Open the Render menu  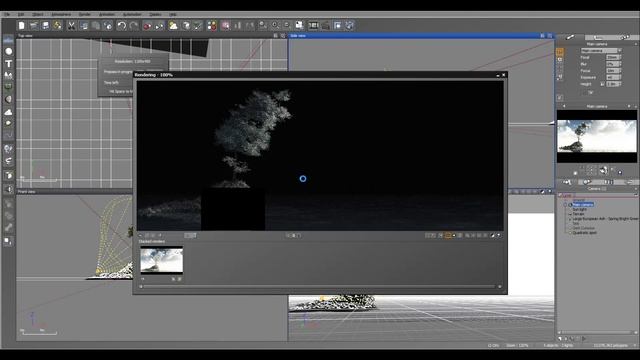(x=84, y=14)
